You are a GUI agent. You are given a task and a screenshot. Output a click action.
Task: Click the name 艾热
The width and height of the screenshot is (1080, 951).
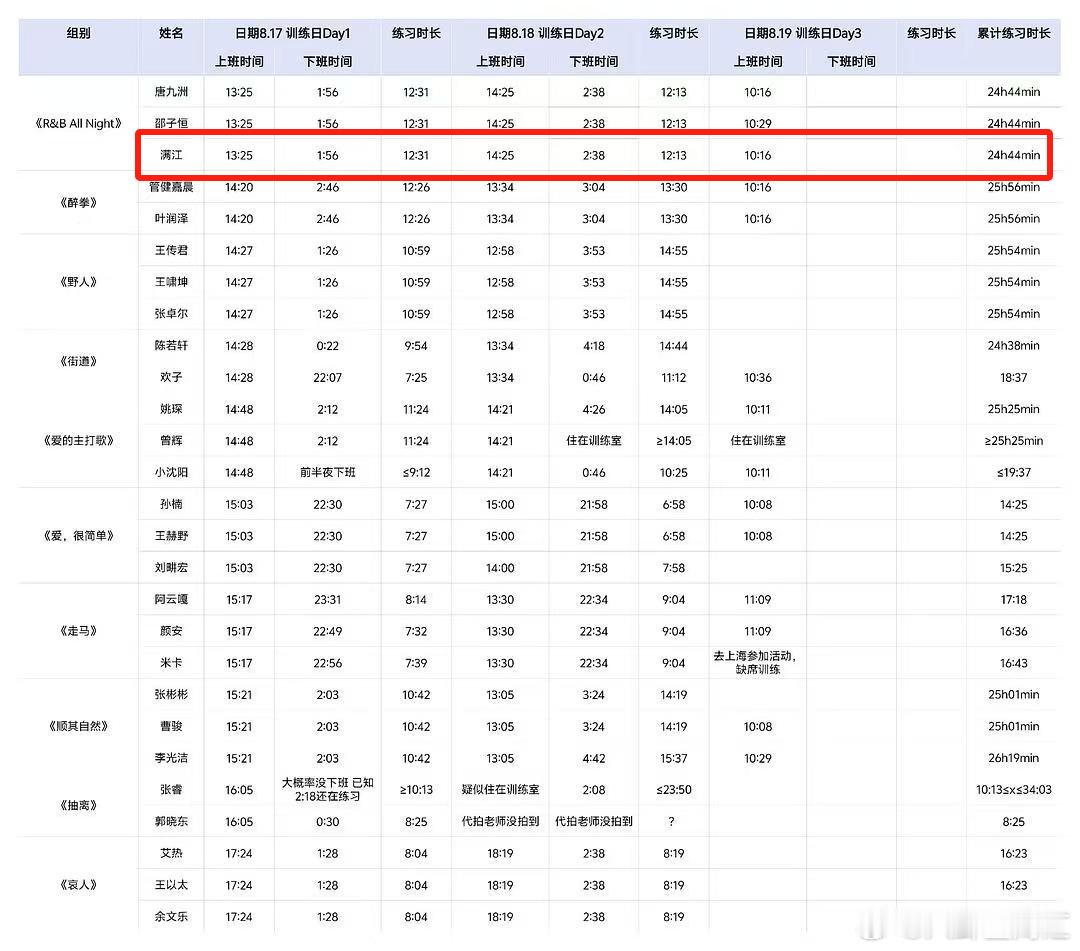click(171, 853)
